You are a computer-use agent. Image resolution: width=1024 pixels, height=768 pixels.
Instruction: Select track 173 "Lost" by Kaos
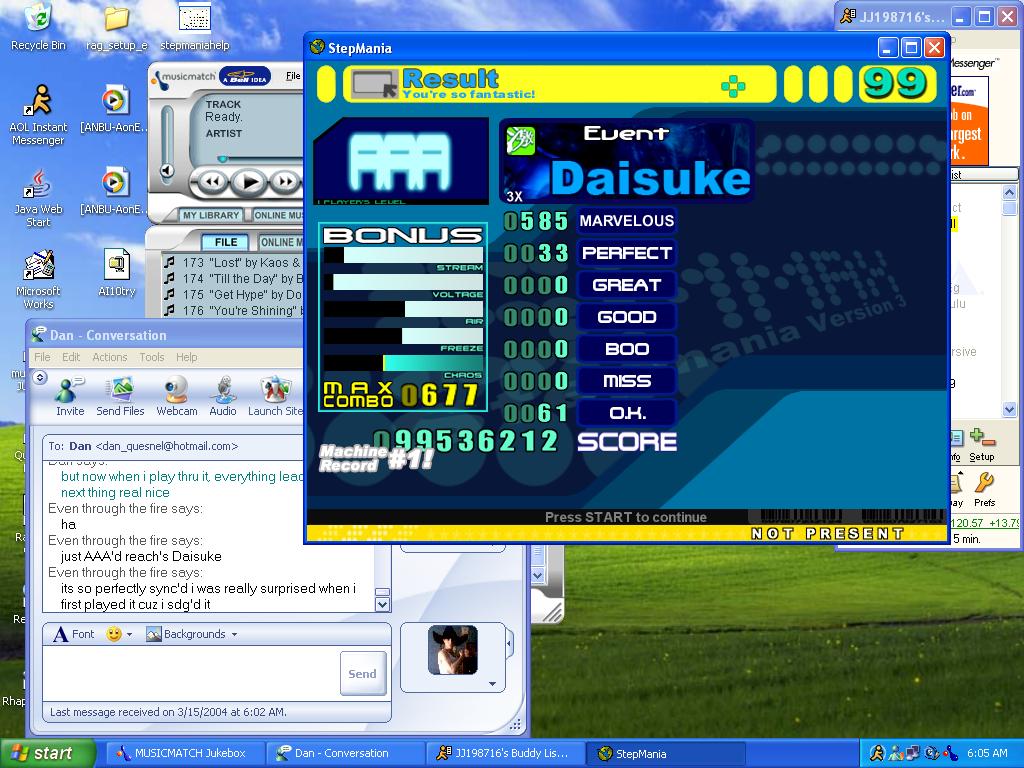[x=232, y=263]
